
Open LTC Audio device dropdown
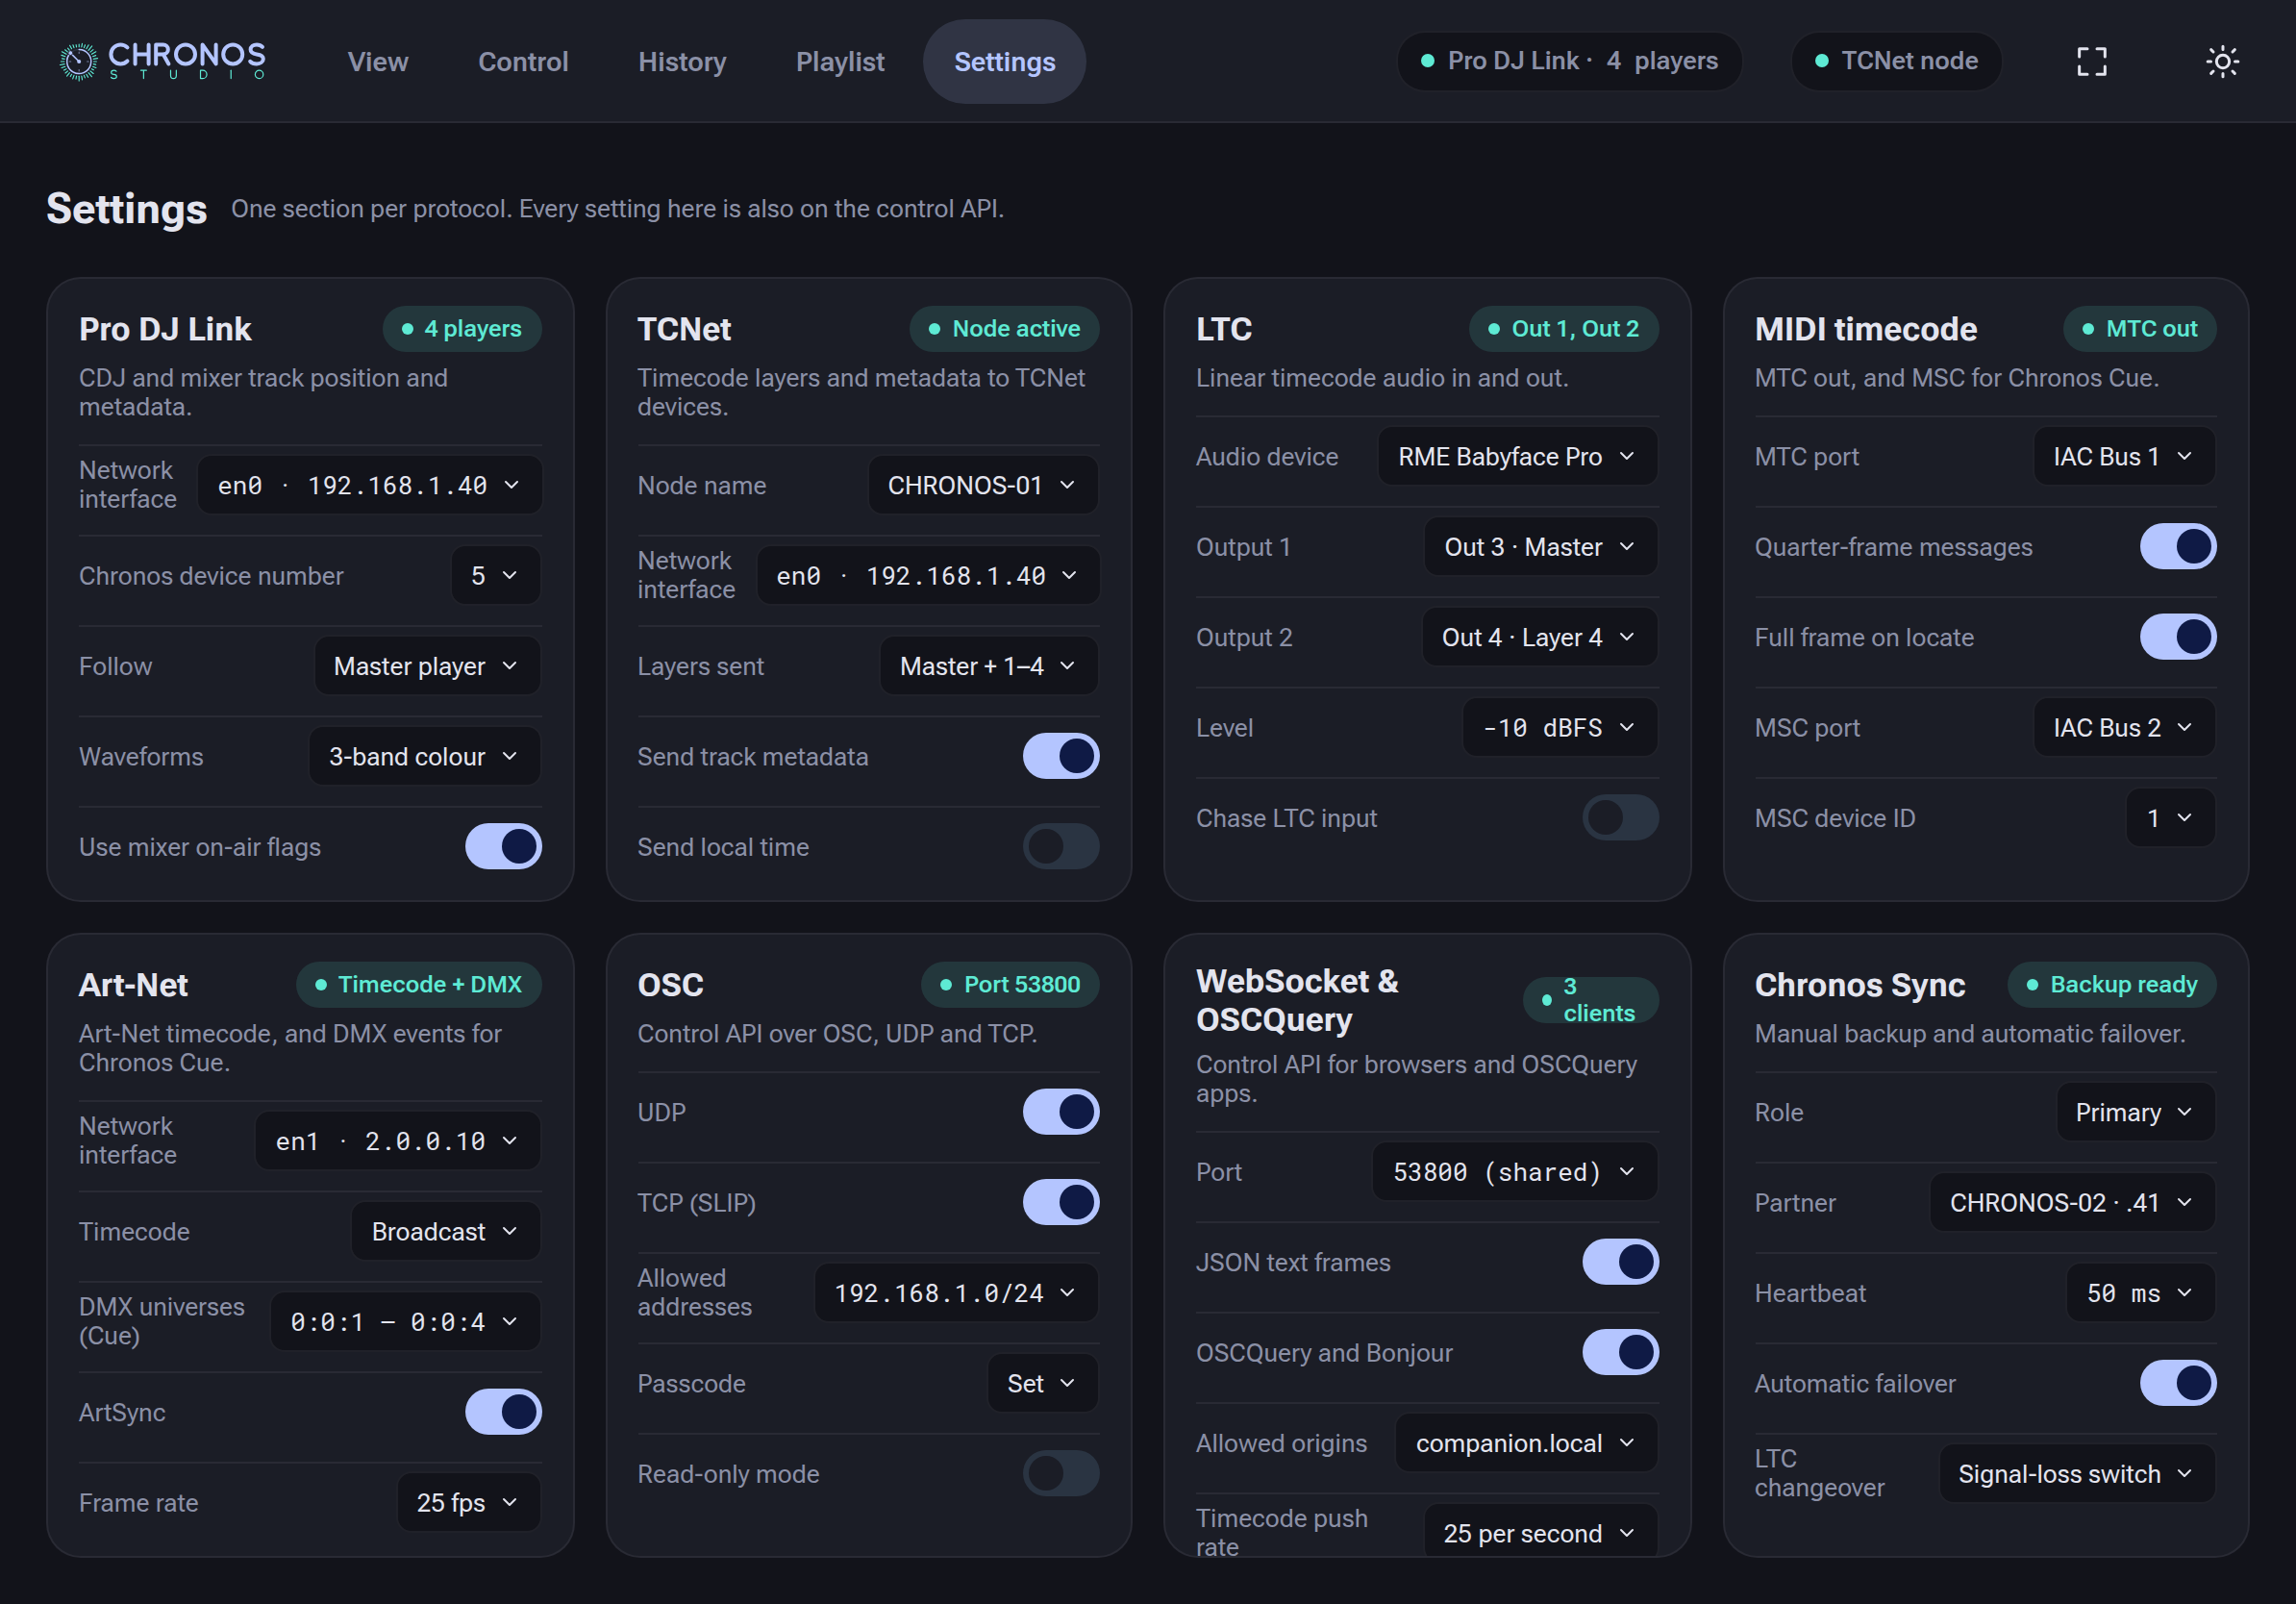[1518, 456]
